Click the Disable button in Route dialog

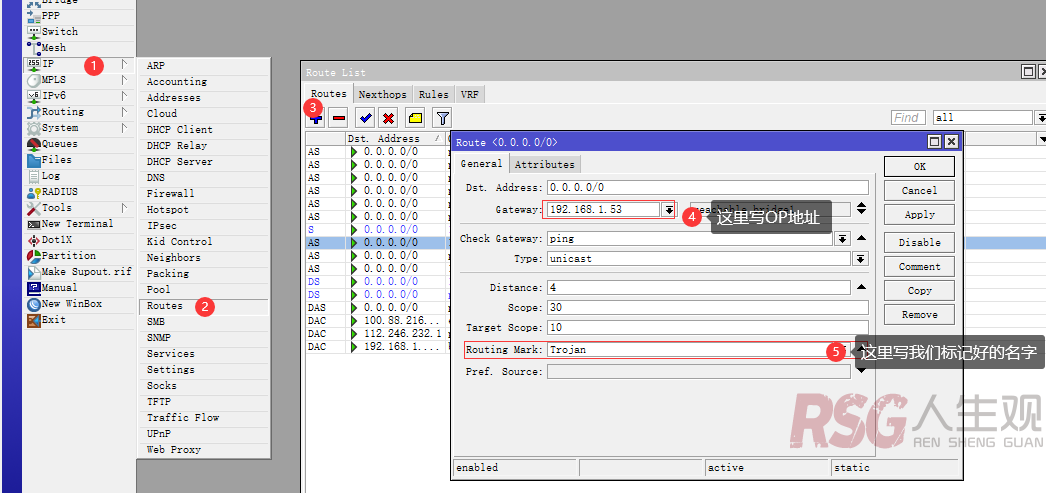click(919, 243)
